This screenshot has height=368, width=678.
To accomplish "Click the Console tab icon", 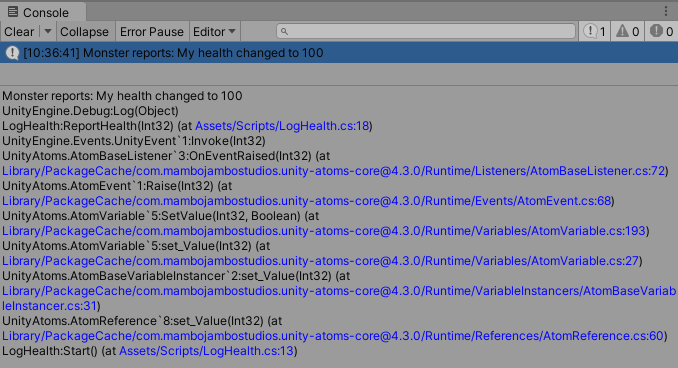I will [13, 12].
